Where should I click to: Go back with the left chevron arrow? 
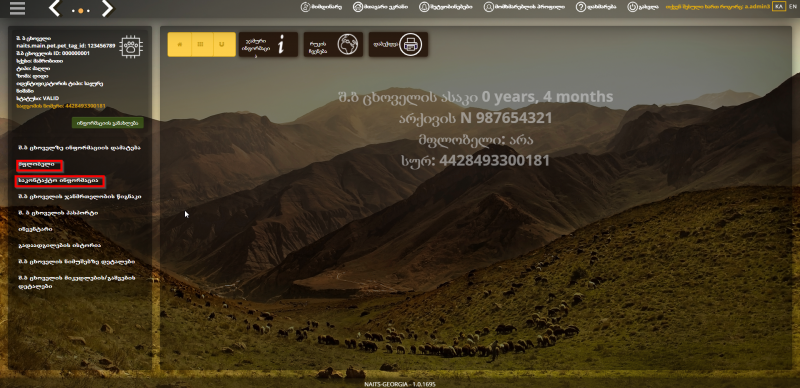click(x=55, y=8)
